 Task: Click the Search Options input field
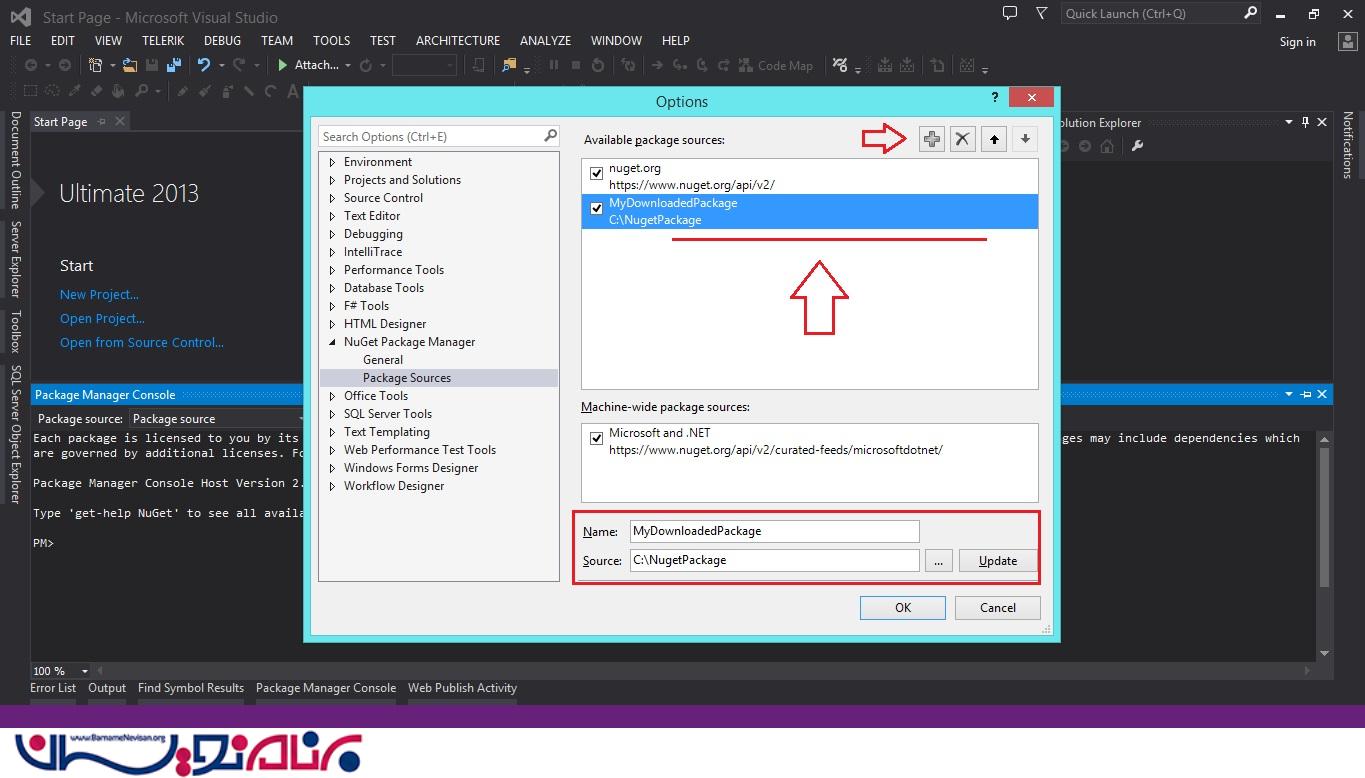pos(439,136)
